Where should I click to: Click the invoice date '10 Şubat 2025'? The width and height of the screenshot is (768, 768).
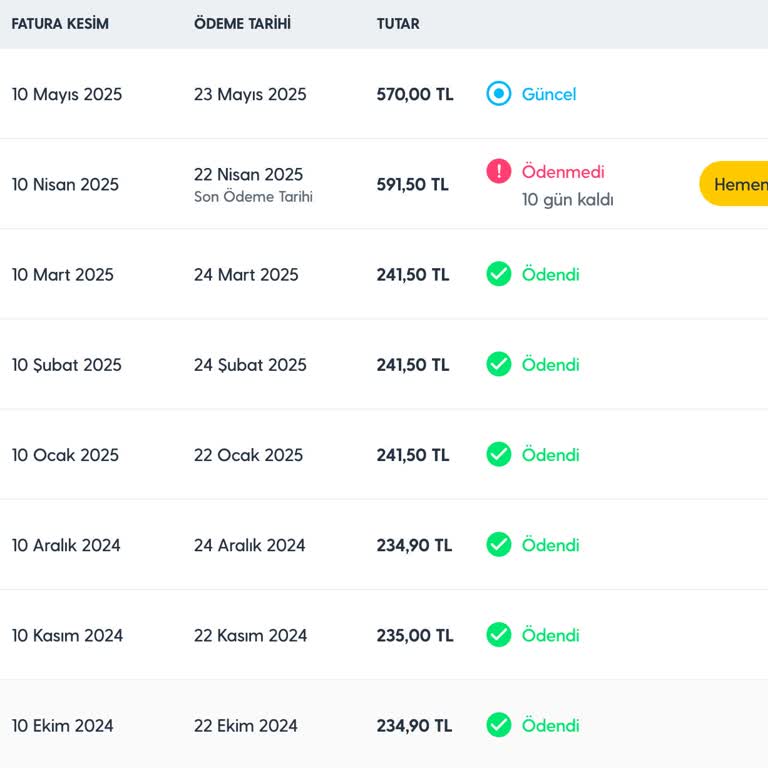point(67,365)
